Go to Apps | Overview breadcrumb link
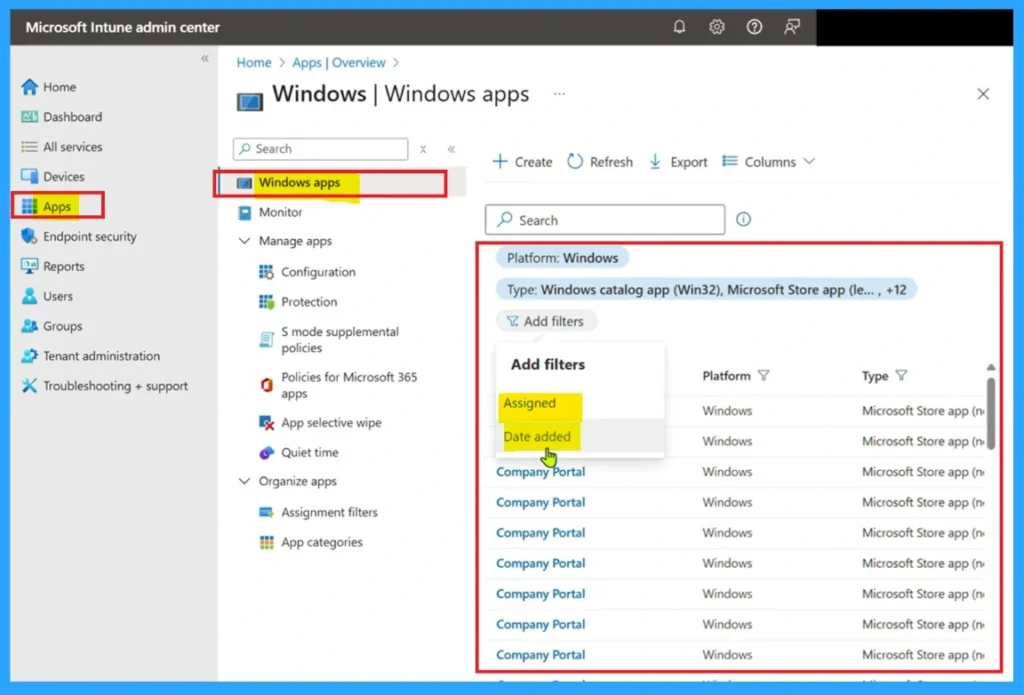Viewport: 1024px width, 695px height. [338, 63]
